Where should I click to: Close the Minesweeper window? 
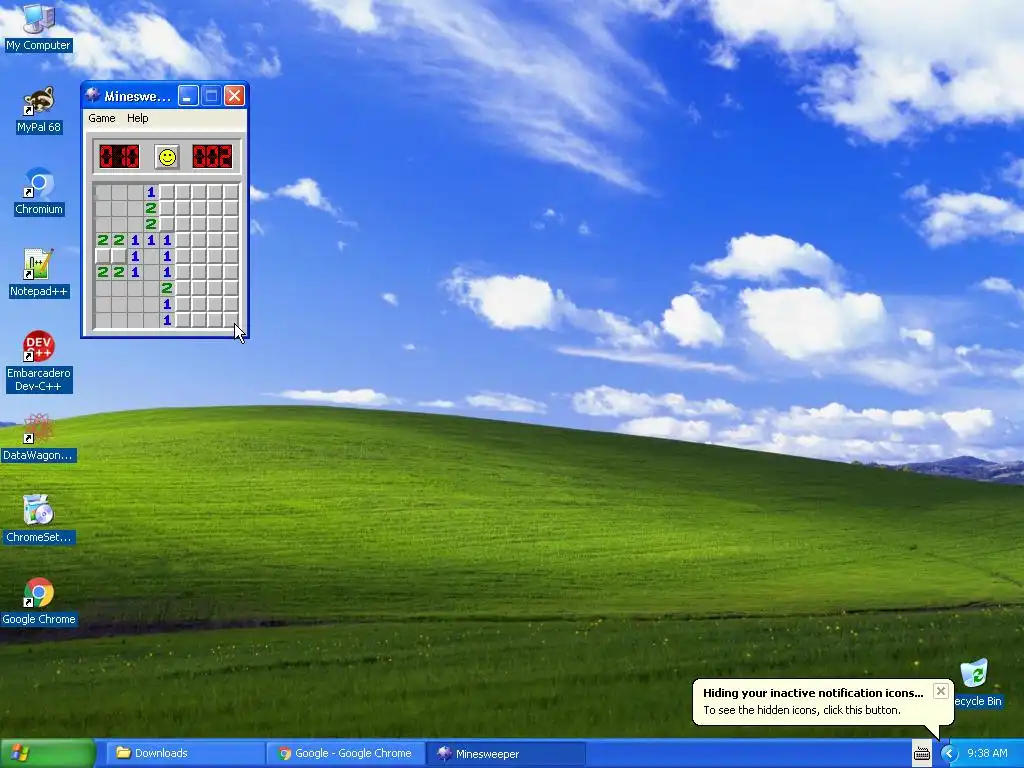[234, 96]
